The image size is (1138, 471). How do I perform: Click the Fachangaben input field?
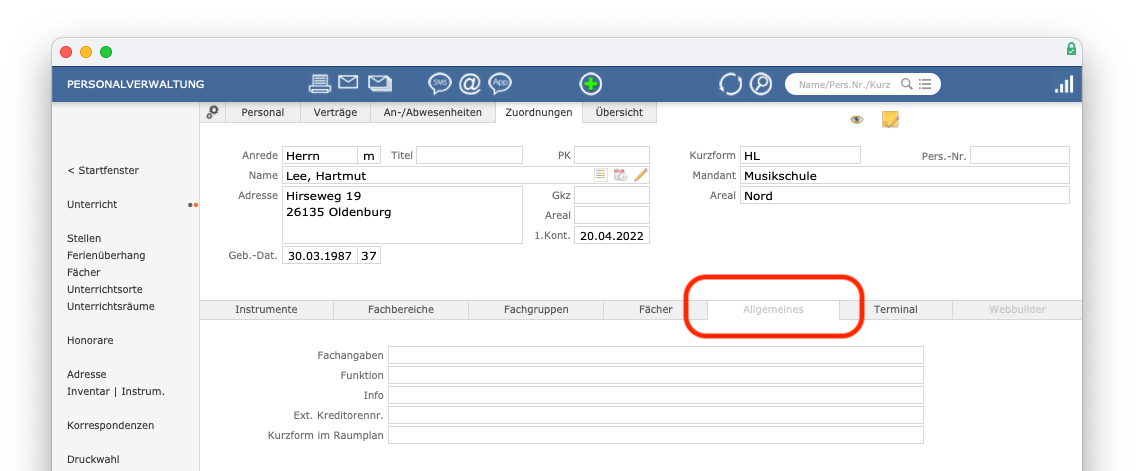coord(655,355)
